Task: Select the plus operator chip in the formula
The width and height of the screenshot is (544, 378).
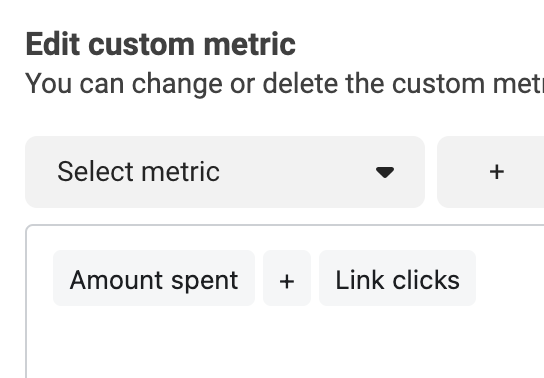Action: [287, 278]
